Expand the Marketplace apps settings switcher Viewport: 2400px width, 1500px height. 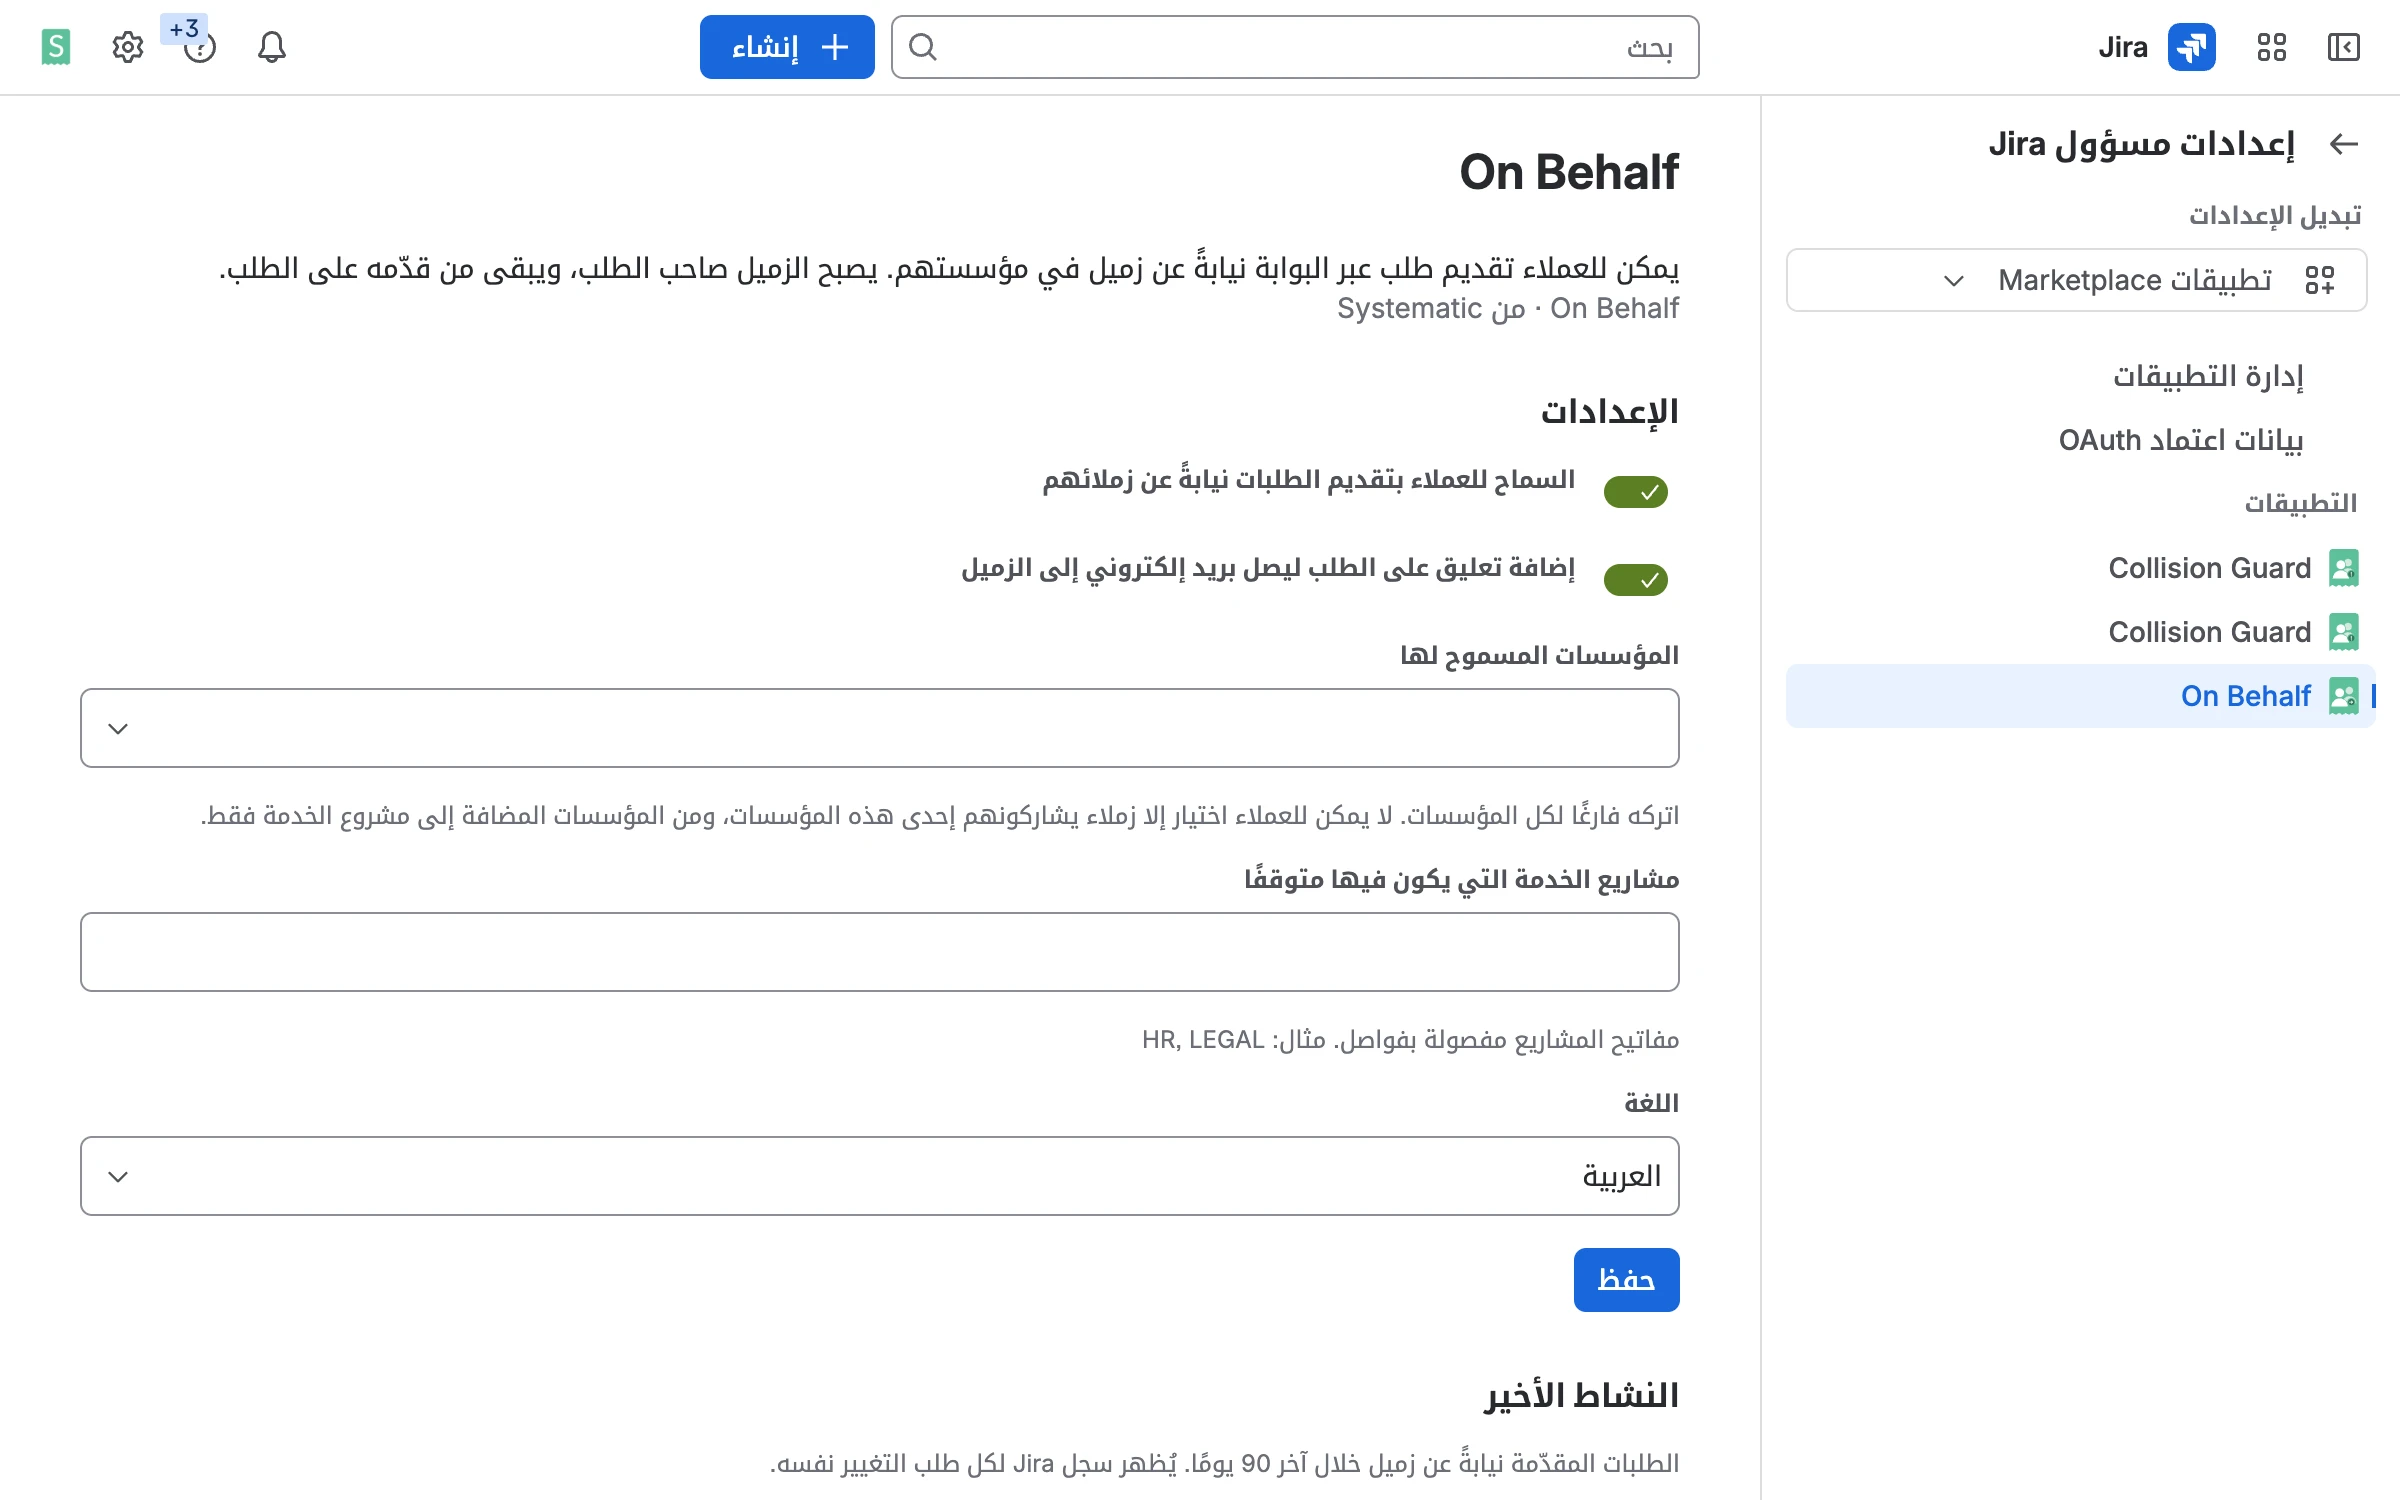click(2076, 280)
